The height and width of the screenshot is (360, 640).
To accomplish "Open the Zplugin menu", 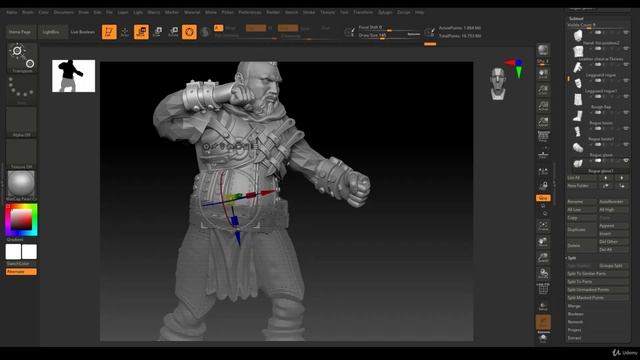I will pyautogui.click(x=385, y=12).
